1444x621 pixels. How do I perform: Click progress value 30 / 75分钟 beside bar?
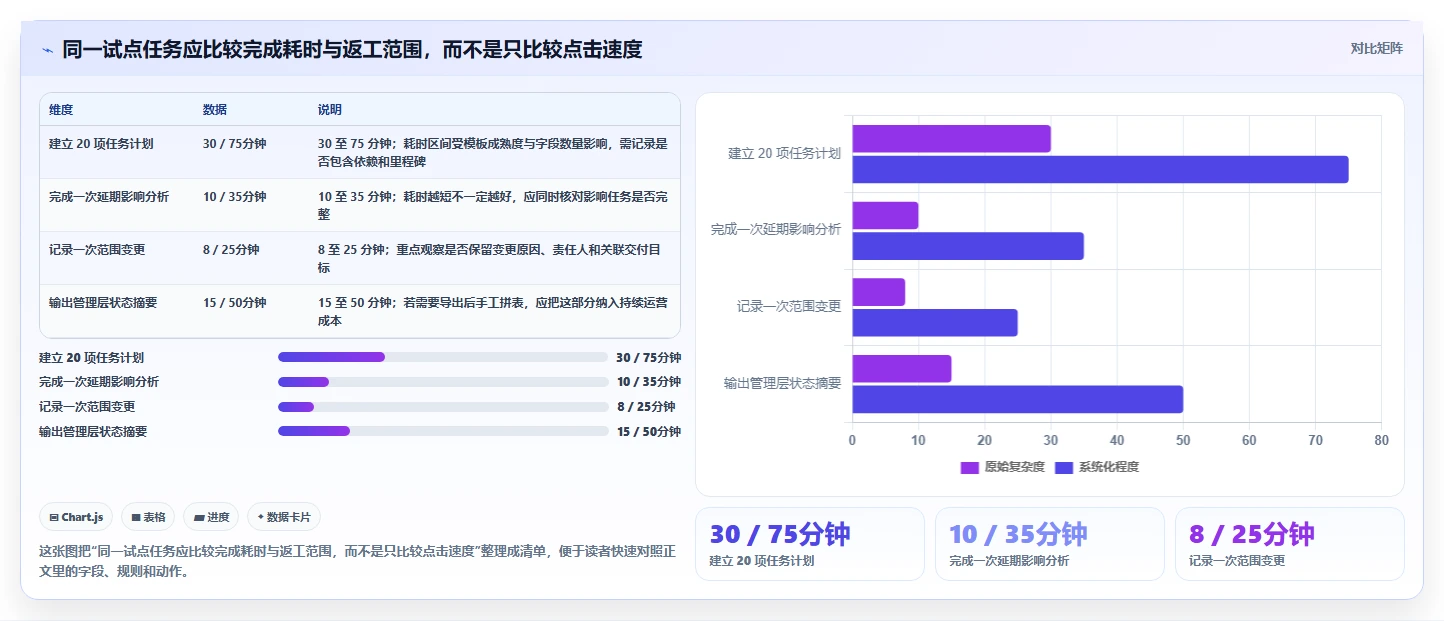pos(648,358)
